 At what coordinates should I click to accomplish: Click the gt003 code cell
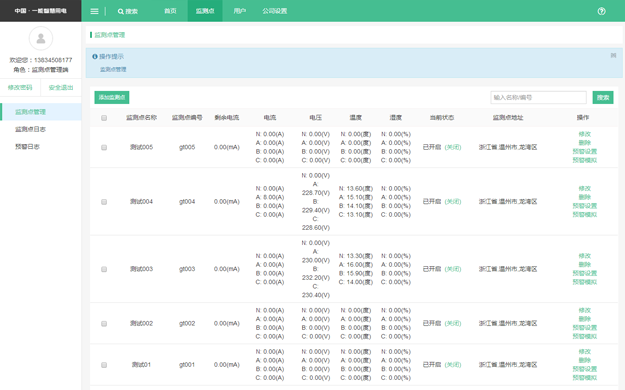[x=187, y=269]
